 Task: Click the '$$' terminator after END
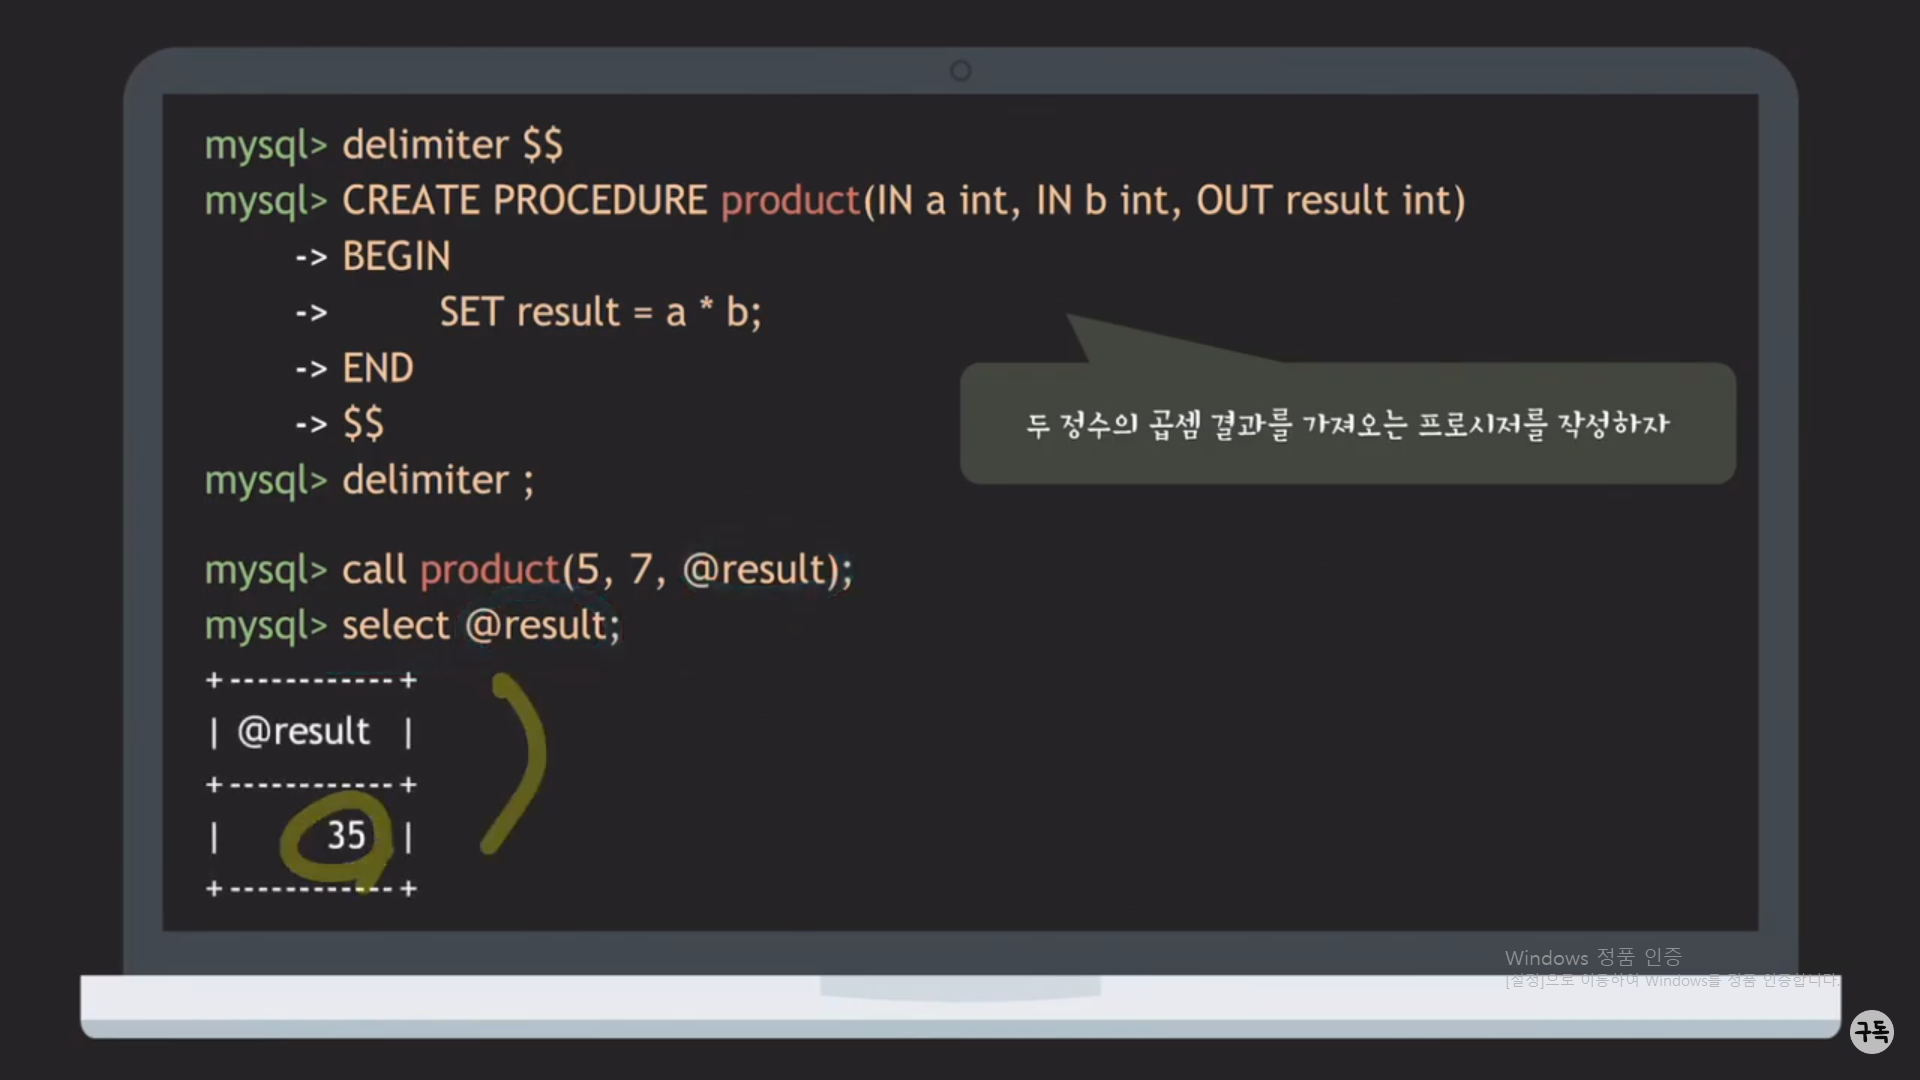pyautogui.click(x=363, y=424)
